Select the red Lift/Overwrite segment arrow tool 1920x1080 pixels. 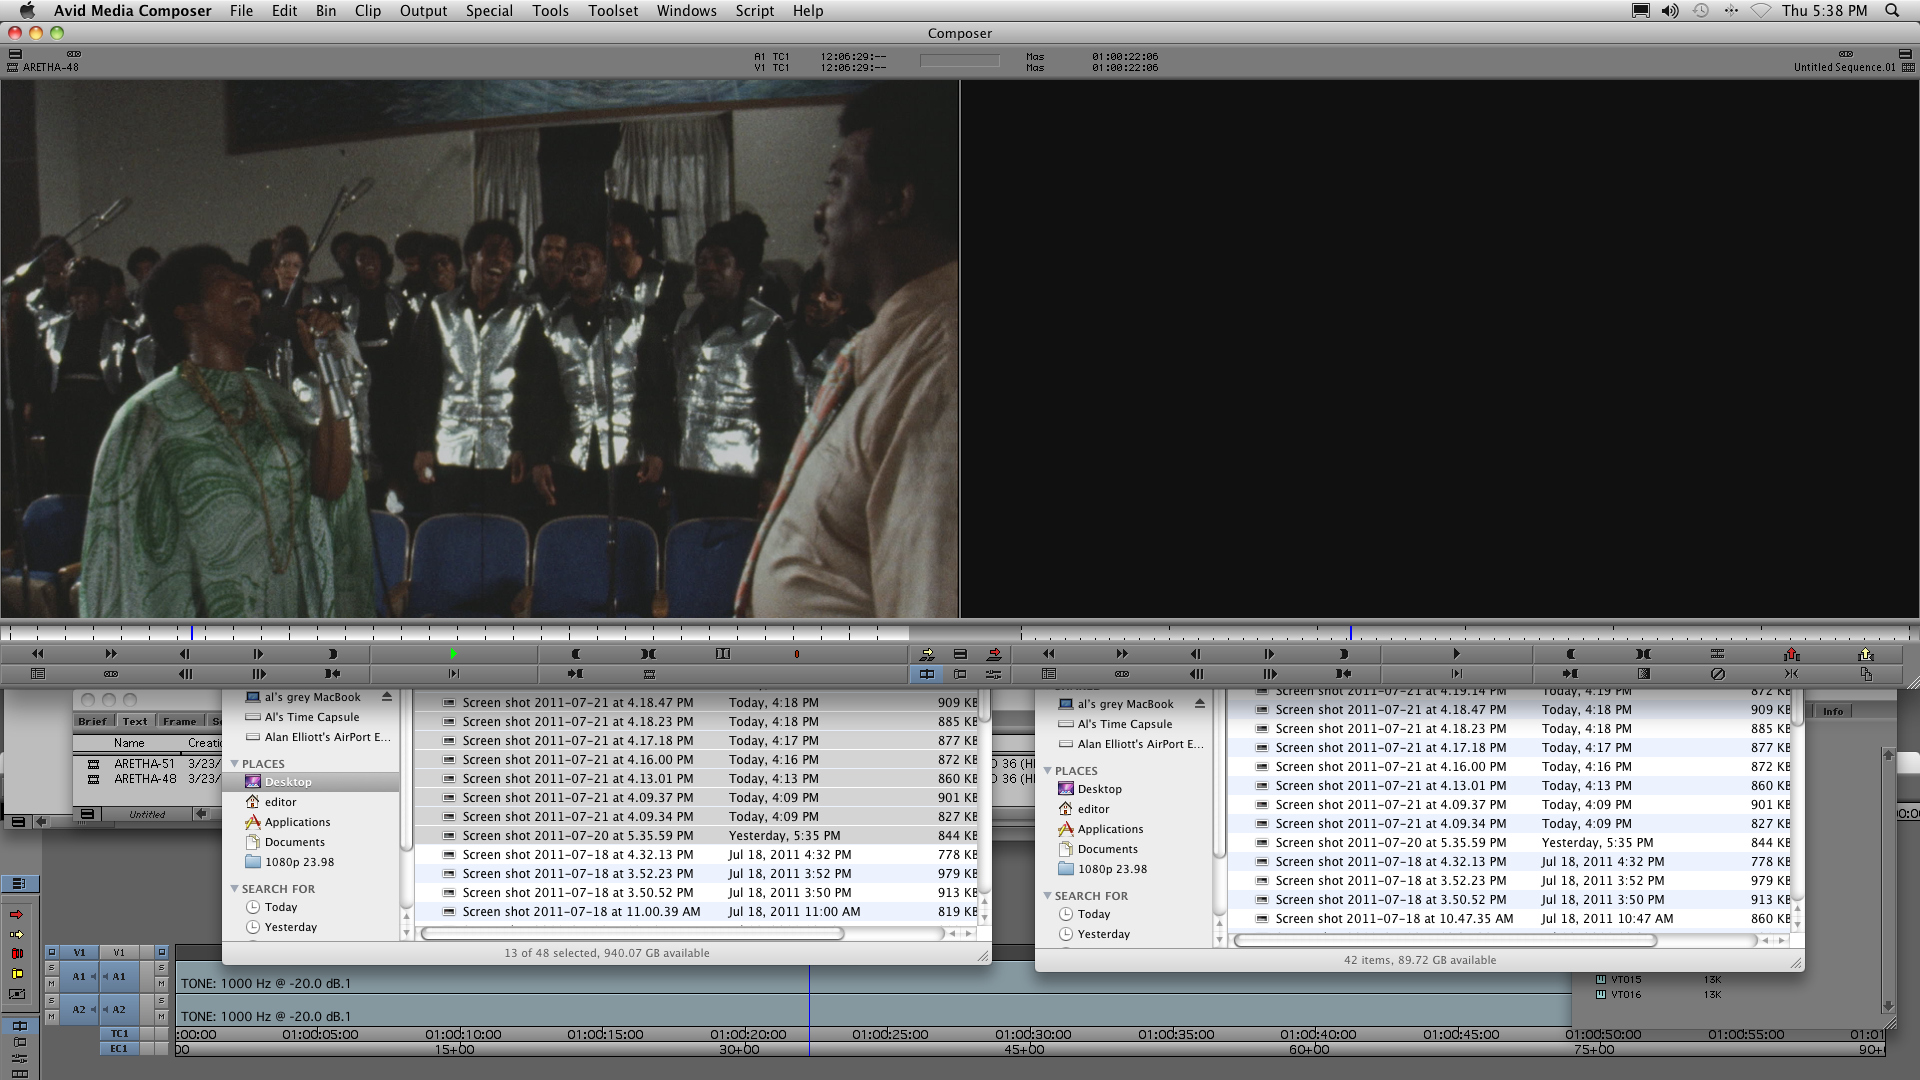point(17,915)
